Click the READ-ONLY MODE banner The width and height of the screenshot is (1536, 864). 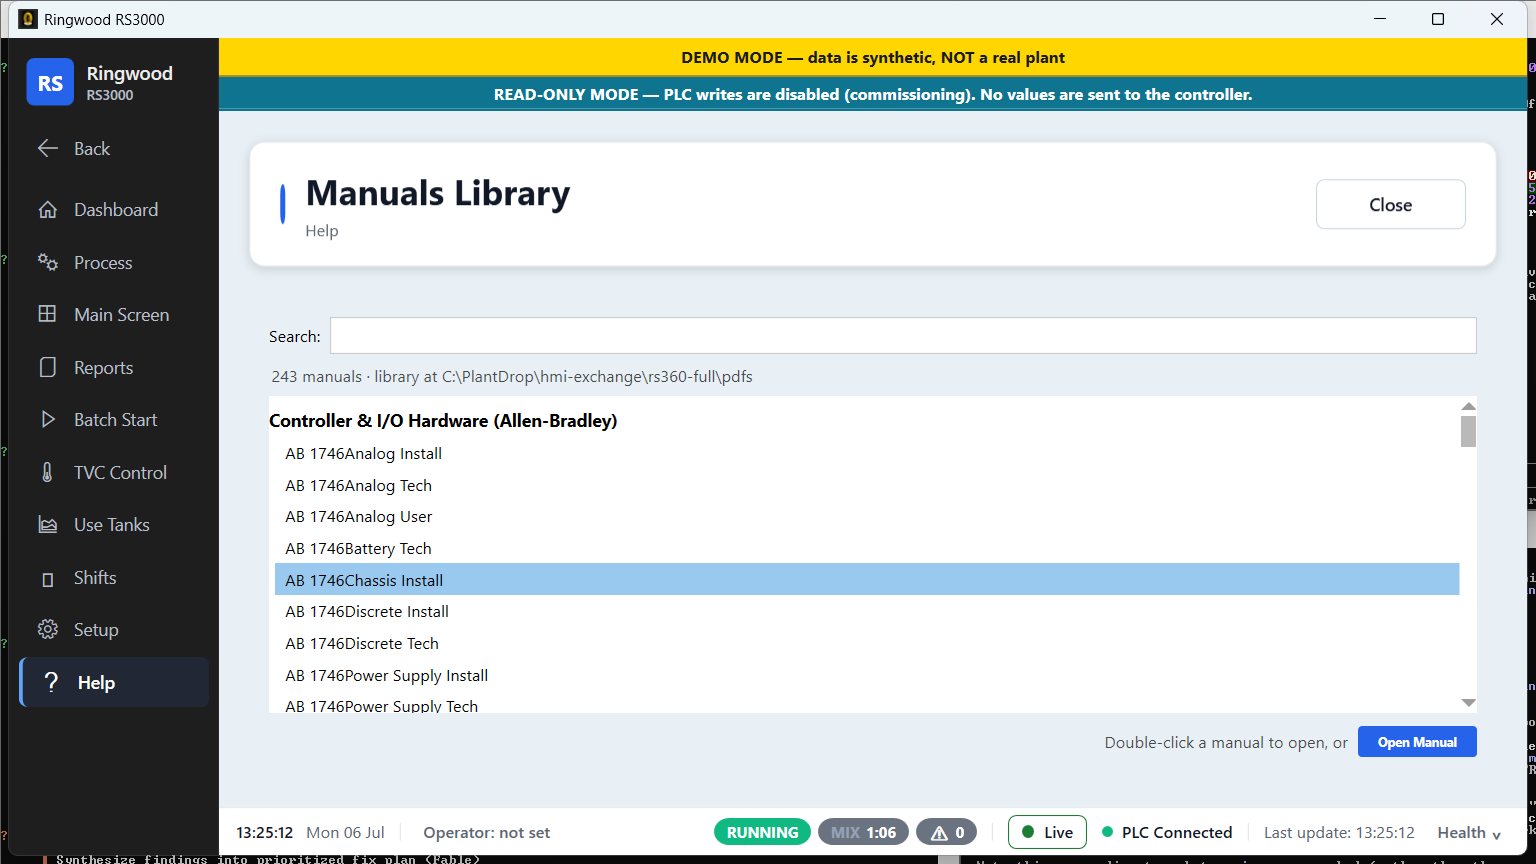[x=873, y=95]
